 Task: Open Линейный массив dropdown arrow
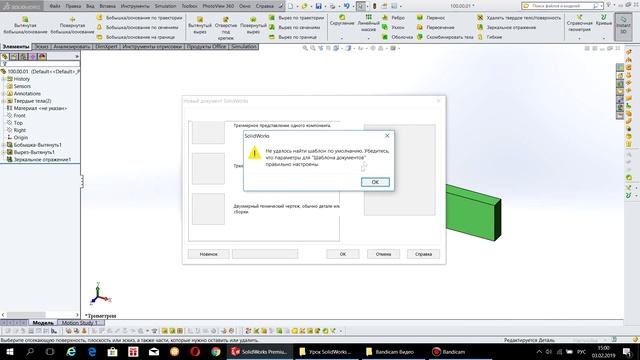coord(368,38)
